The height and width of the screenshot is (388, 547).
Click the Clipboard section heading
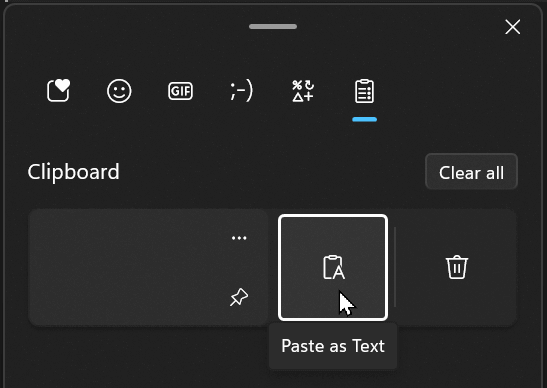(74, 172)
